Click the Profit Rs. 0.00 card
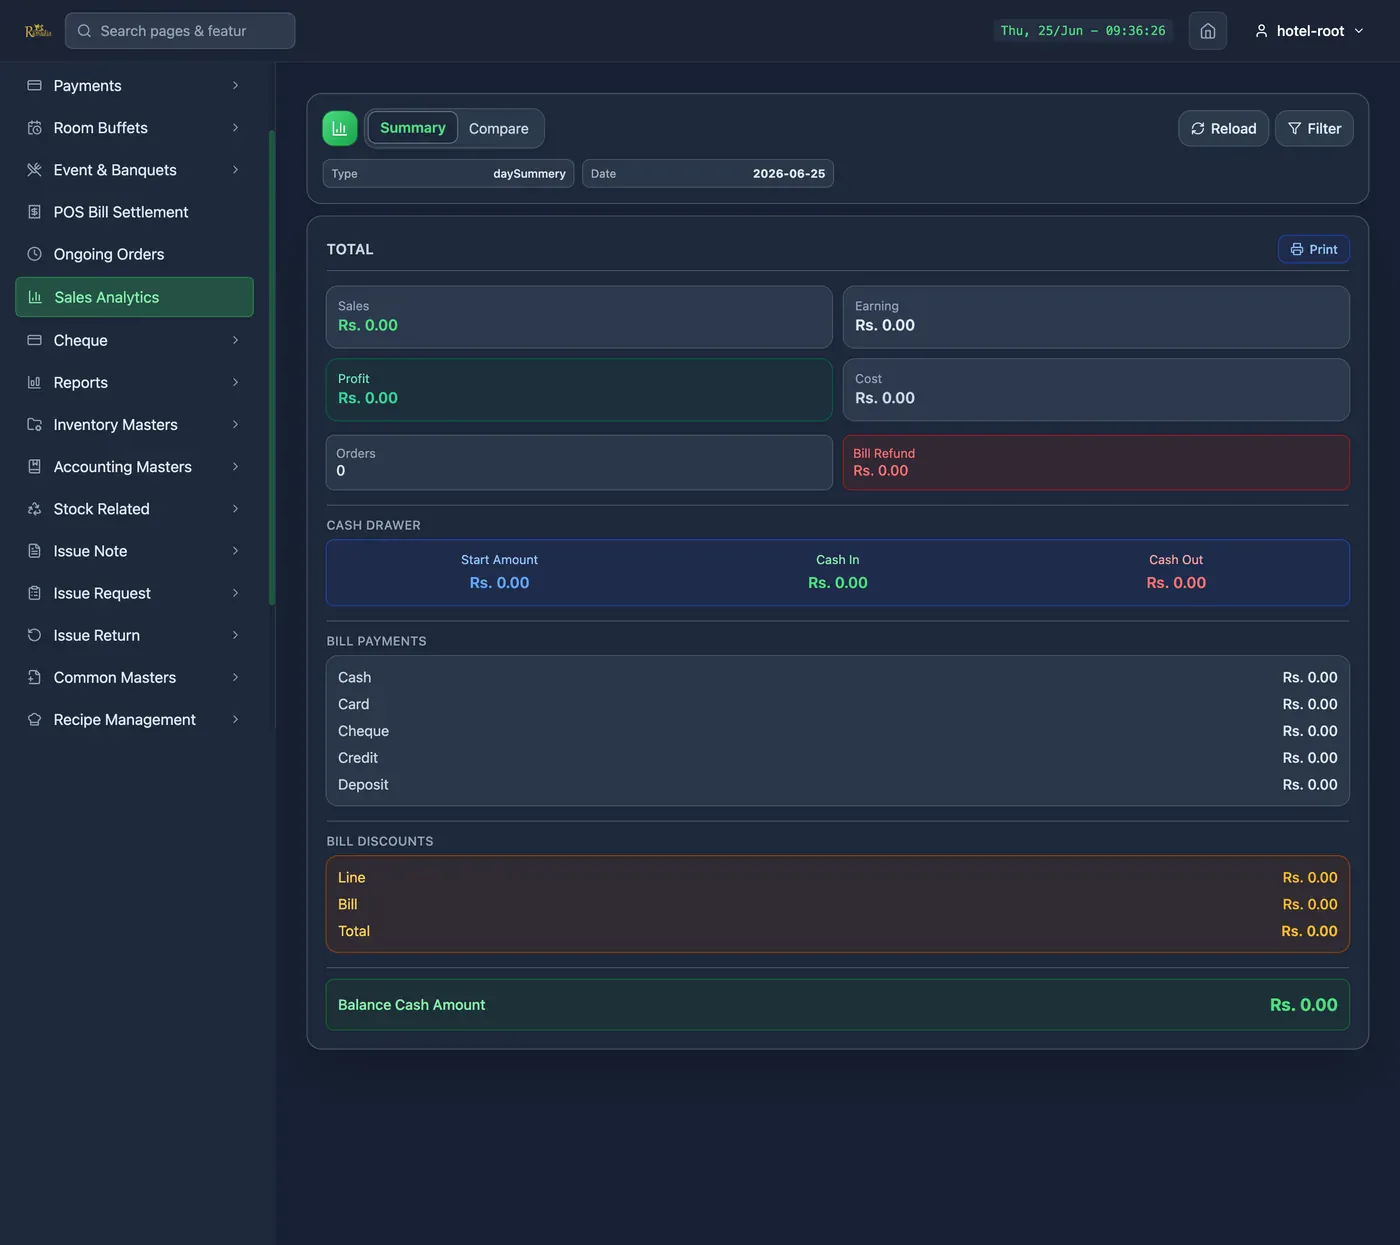Image resolution: width=1400 pixels, height=1245 pixels. click(579, 390)
